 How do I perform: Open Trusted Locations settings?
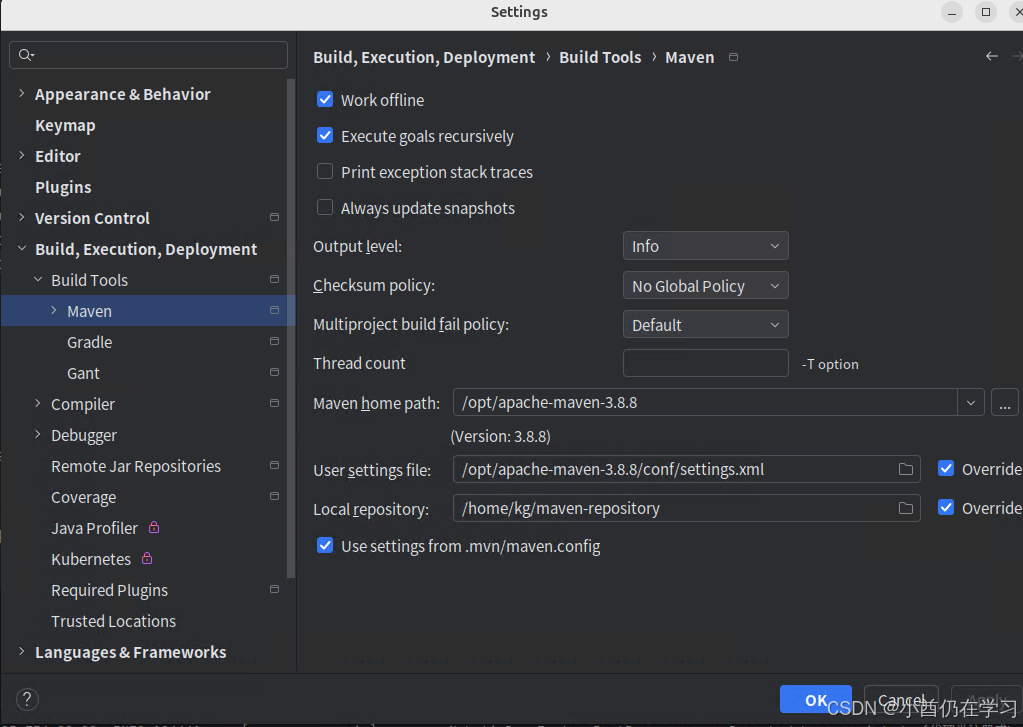click(x=114, y=621)
